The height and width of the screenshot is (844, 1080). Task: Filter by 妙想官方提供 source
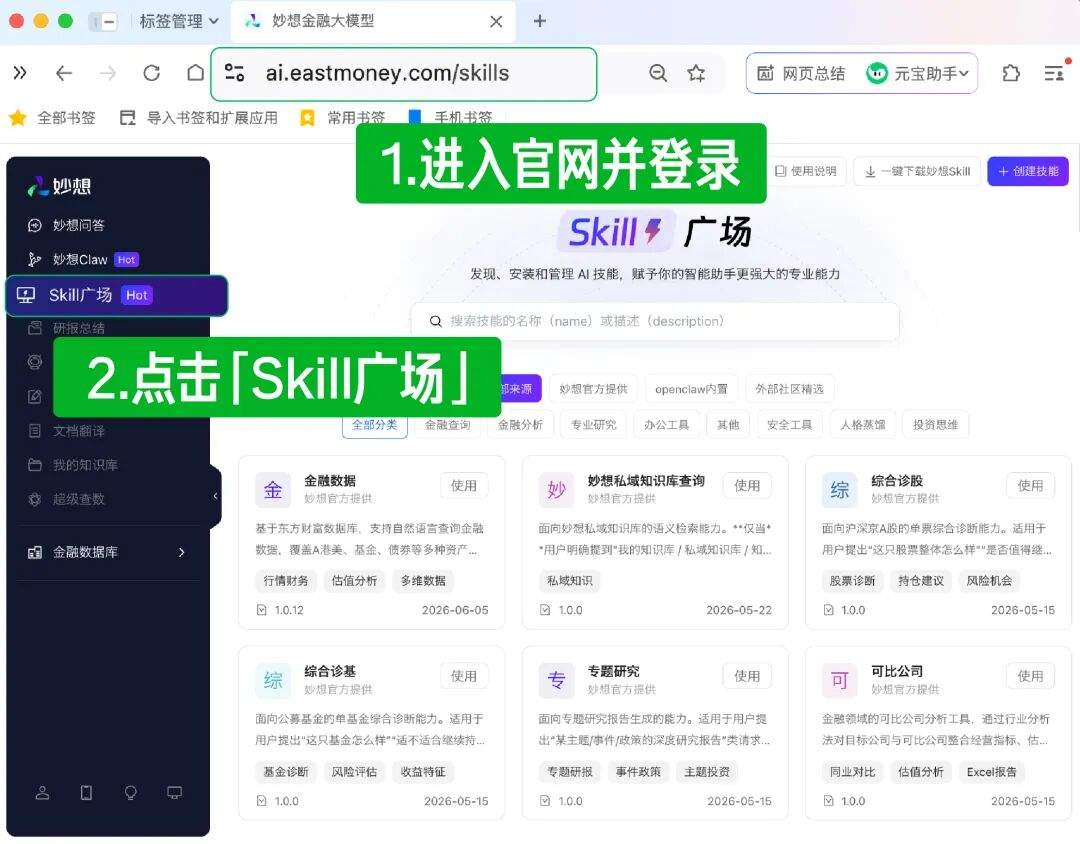[x=593, y=389]
